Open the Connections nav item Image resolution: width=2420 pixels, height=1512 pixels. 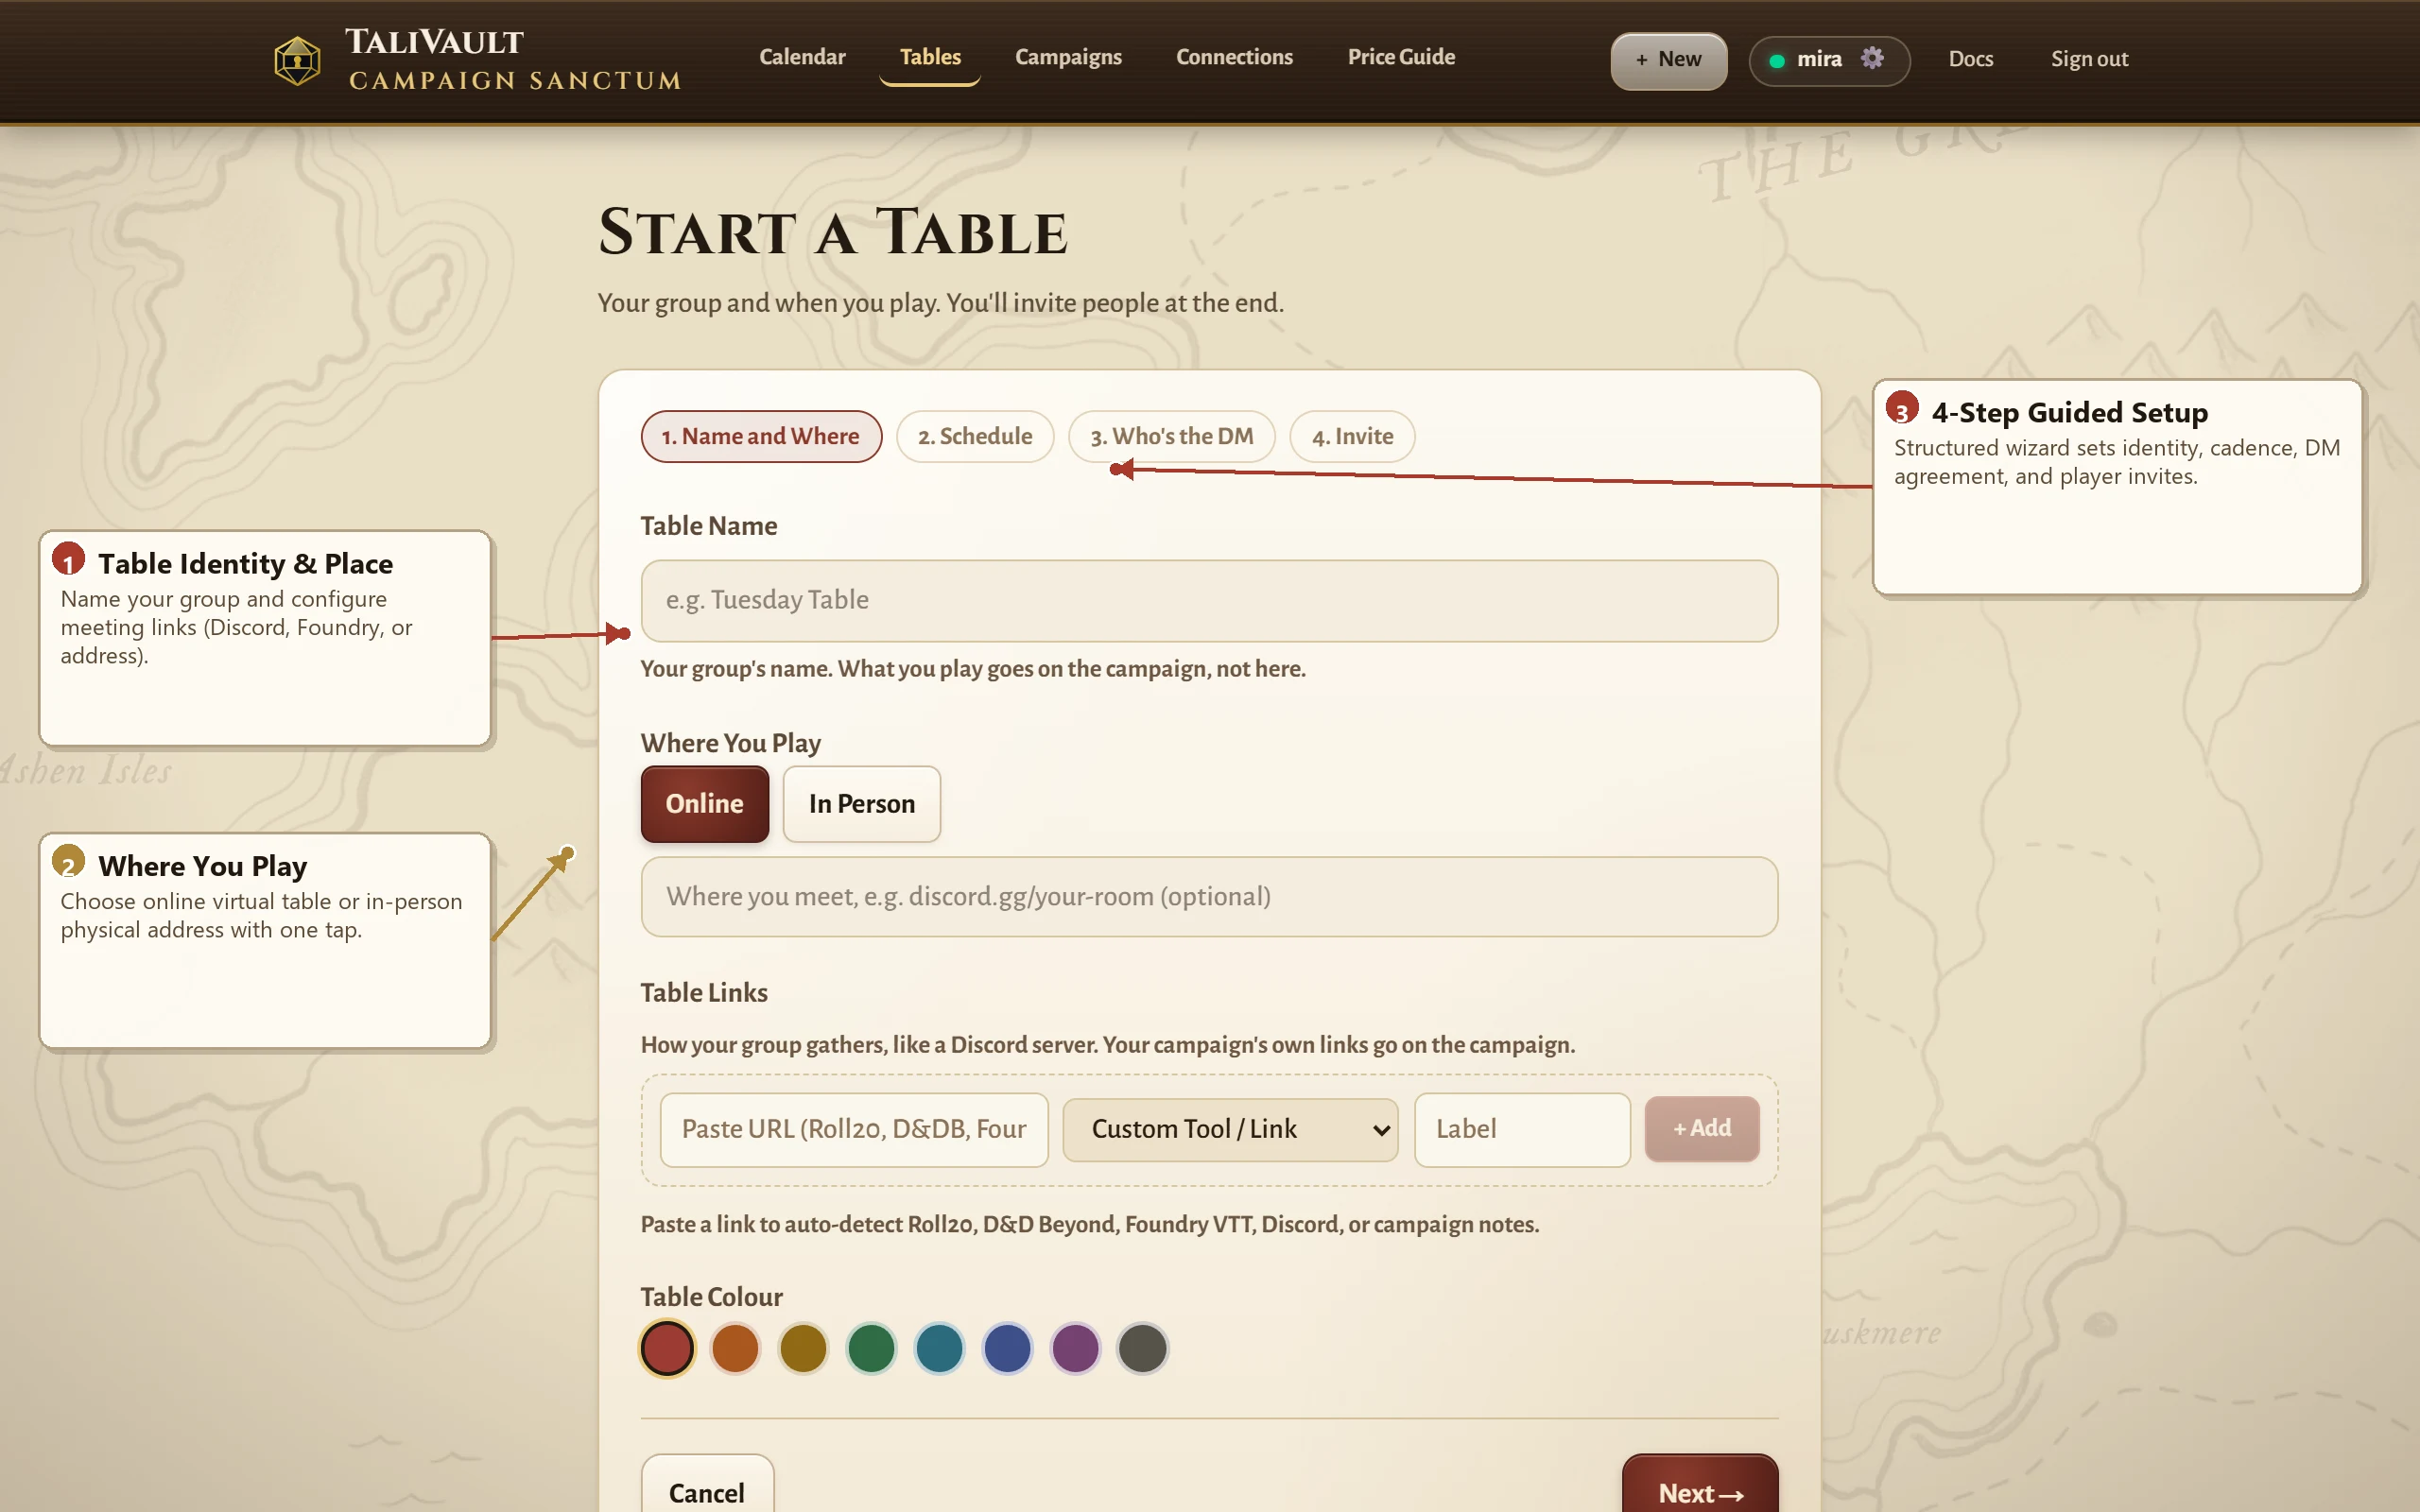[1234, 57]
